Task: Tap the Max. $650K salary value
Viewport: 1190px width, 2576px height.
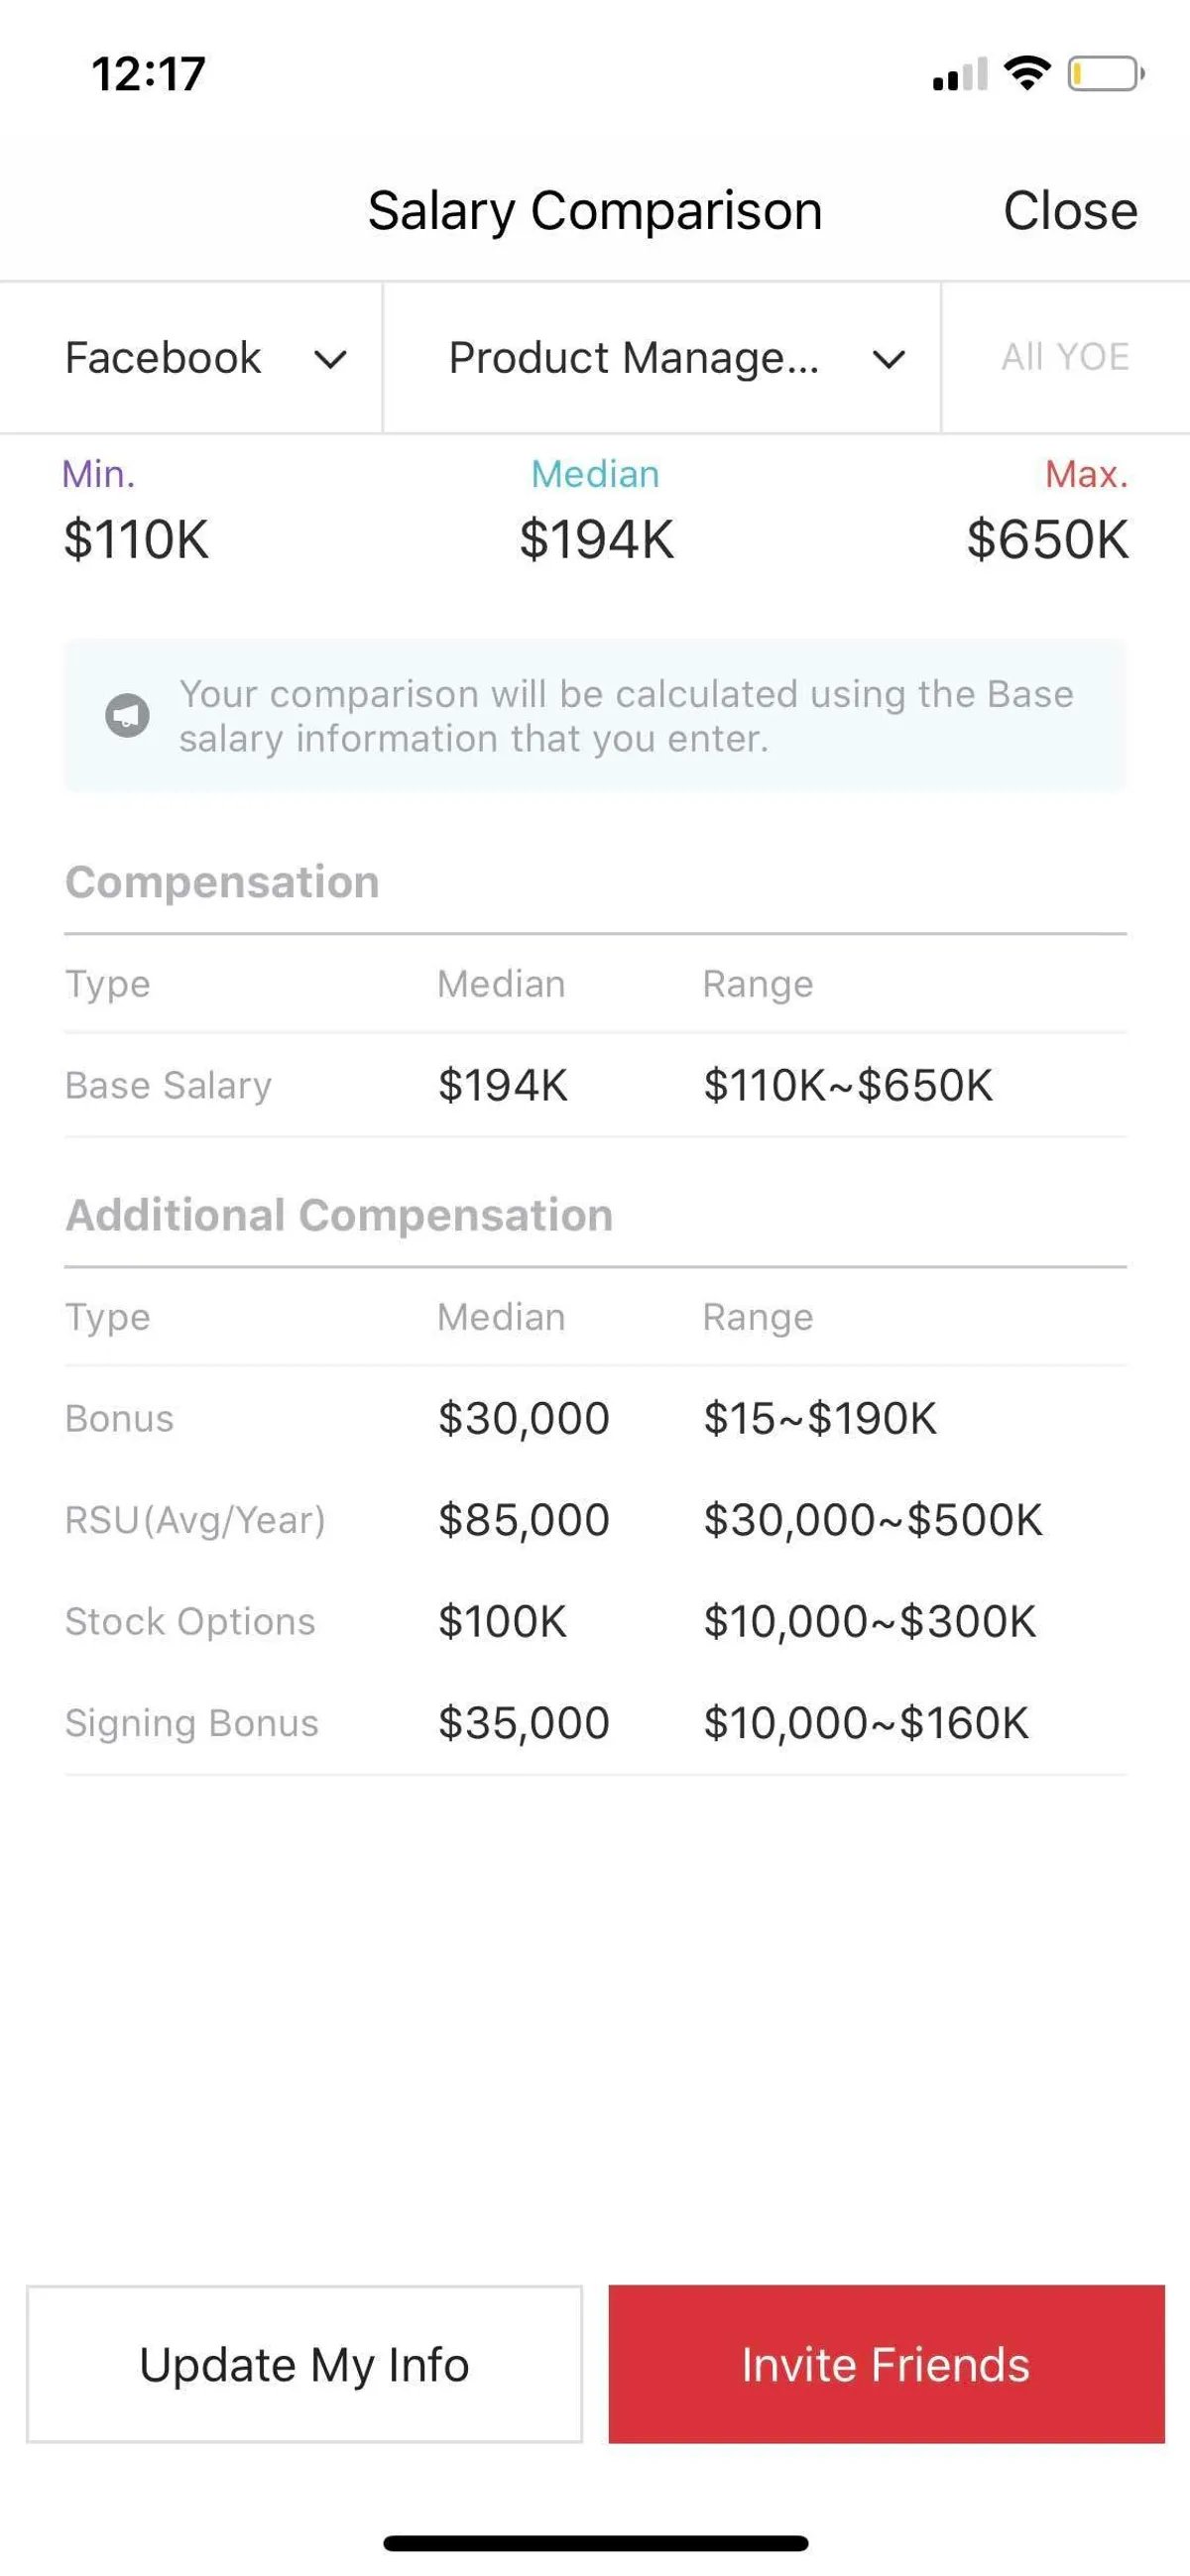Action: (1047, 539)
